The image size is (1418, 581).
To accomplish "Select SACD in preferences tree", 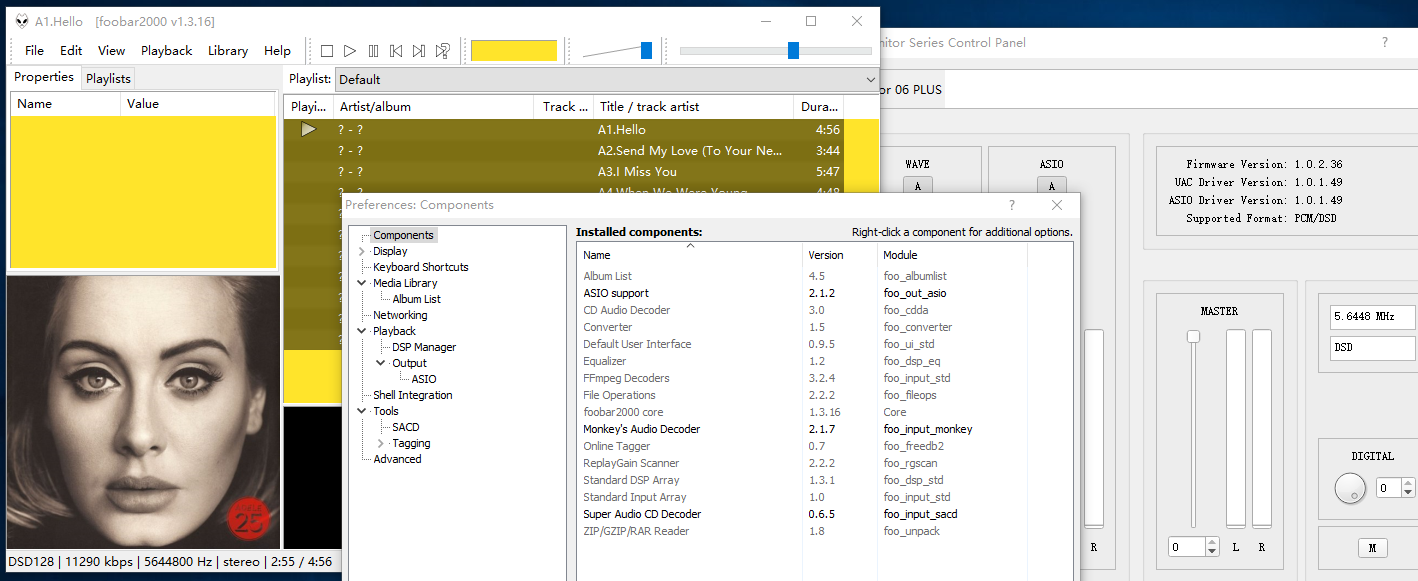I will 405,427.
